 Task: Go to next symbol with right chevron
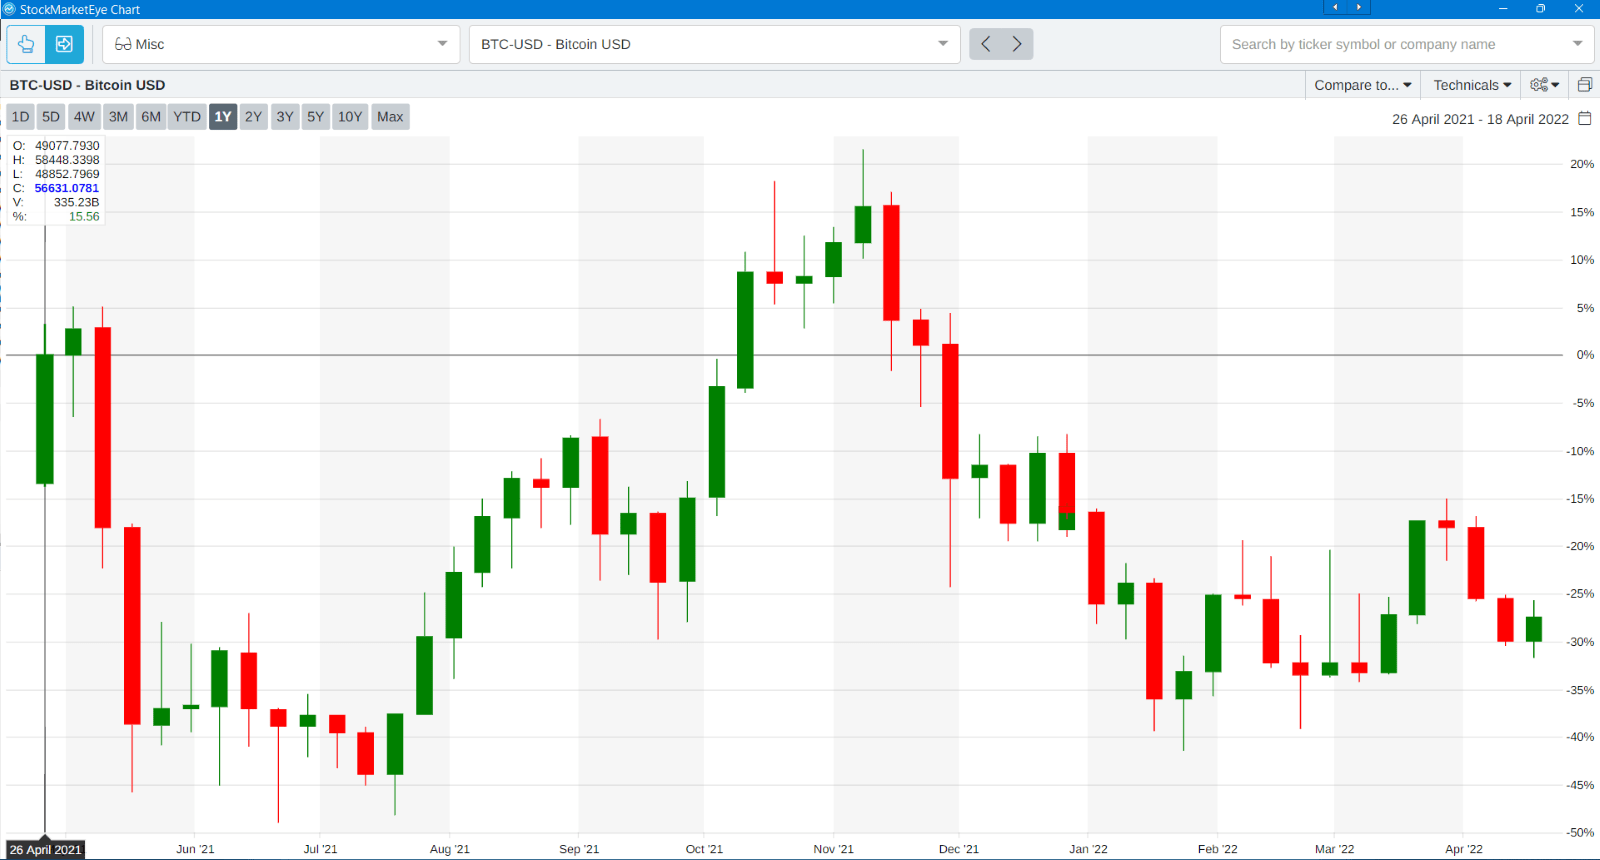point(1017,44)
